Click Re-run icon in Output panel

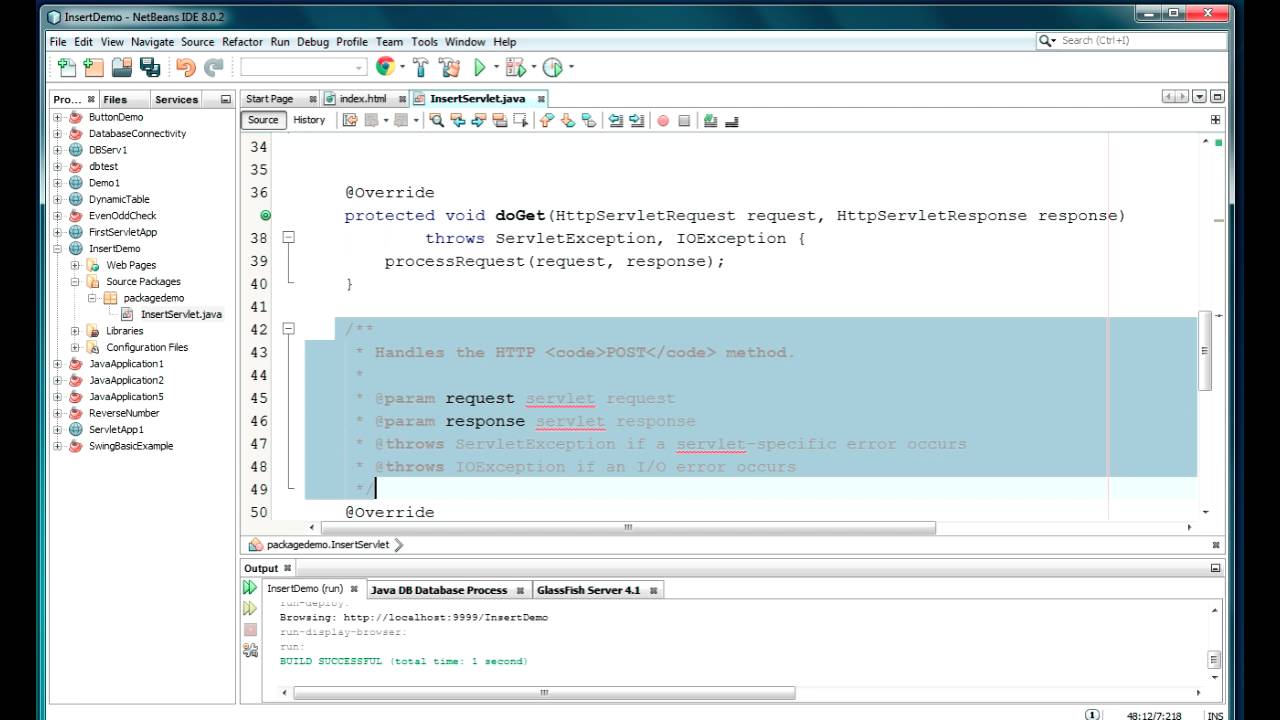[250, 588]
